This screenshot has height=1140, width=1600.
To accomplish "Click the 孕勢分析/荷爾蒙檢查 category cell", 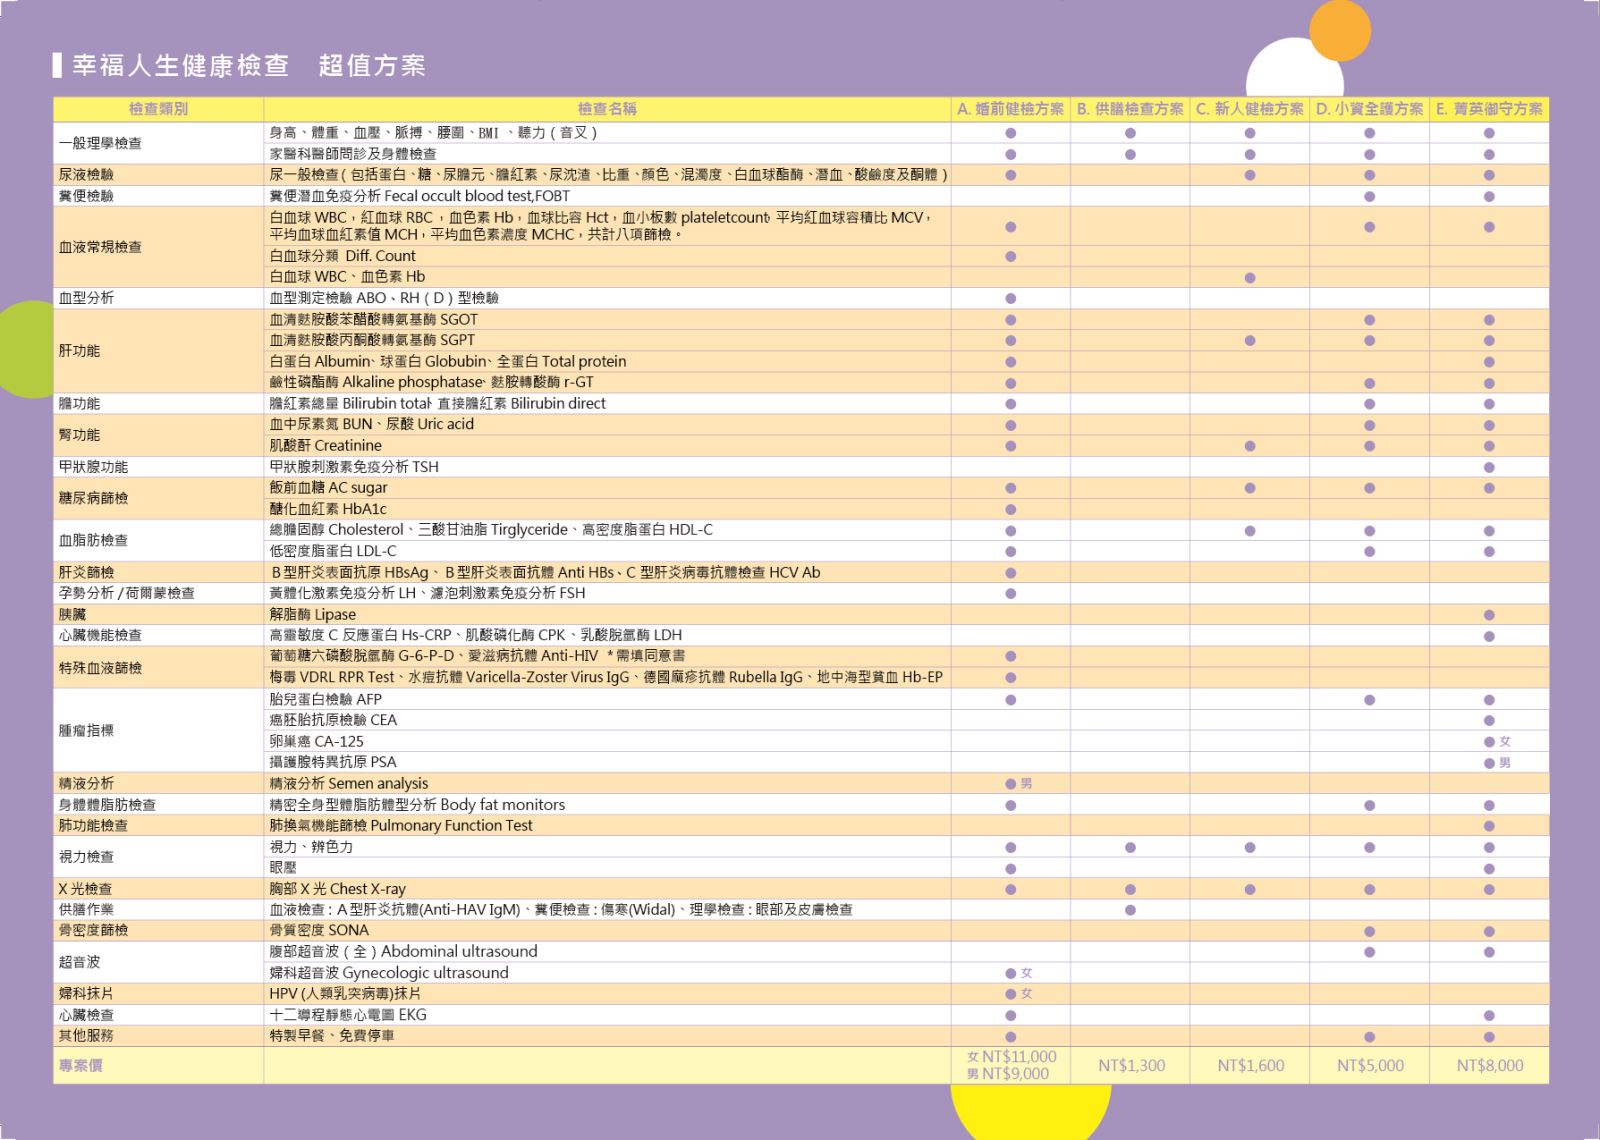I will tap(158, 593).
